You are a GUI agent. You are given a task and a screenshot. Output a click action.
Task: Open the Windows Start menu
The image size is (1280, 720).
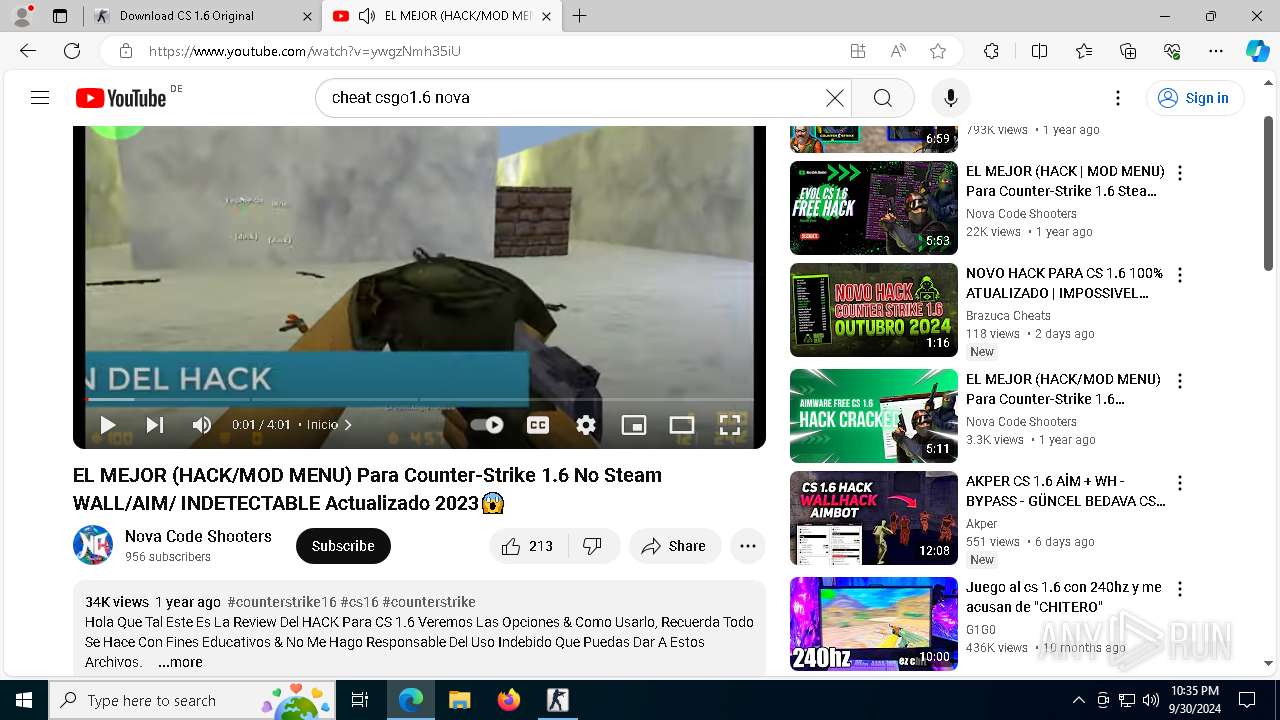click(24, 700)
